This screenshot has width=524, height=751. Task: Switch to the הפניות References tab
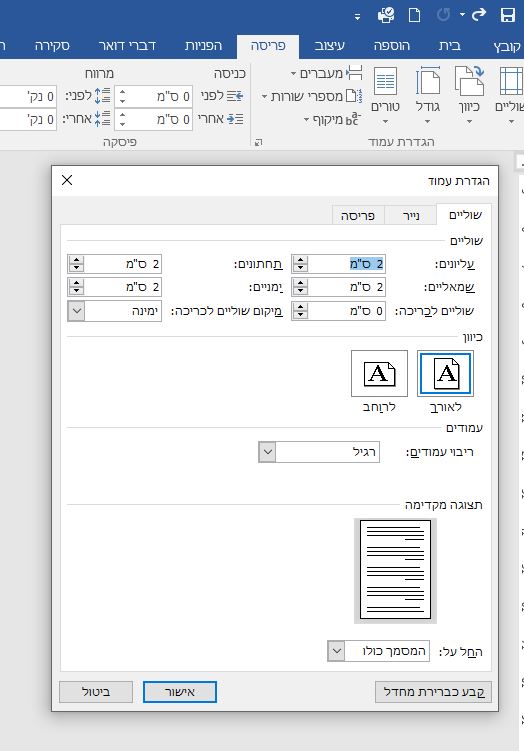203,46
